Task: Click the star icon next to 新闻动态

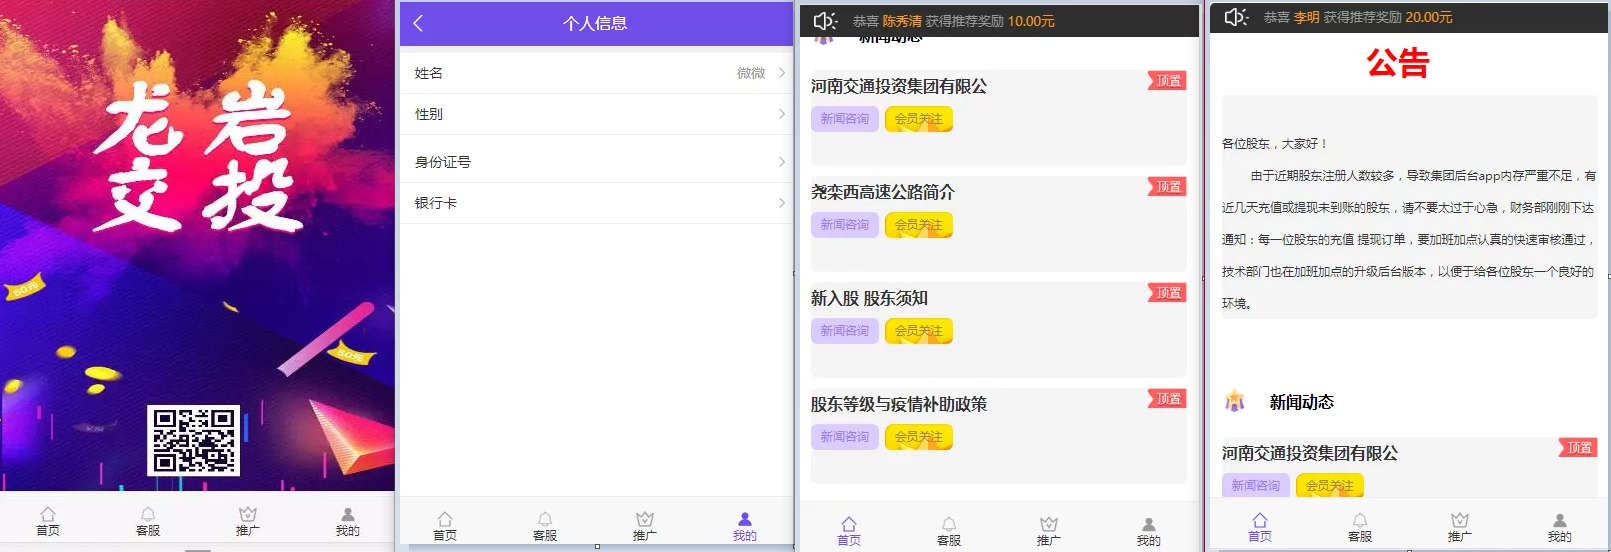Action: tap(1235, 401)
